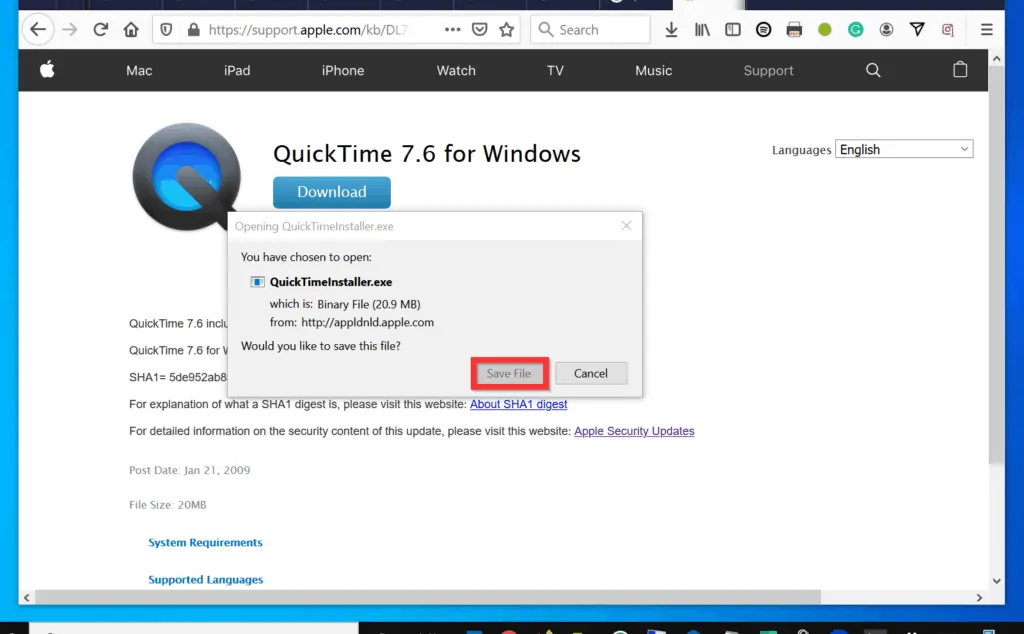Viewport: 1024px width, 634px height.
Task: Click the scroll right arrow
Action: coord(979,597)
